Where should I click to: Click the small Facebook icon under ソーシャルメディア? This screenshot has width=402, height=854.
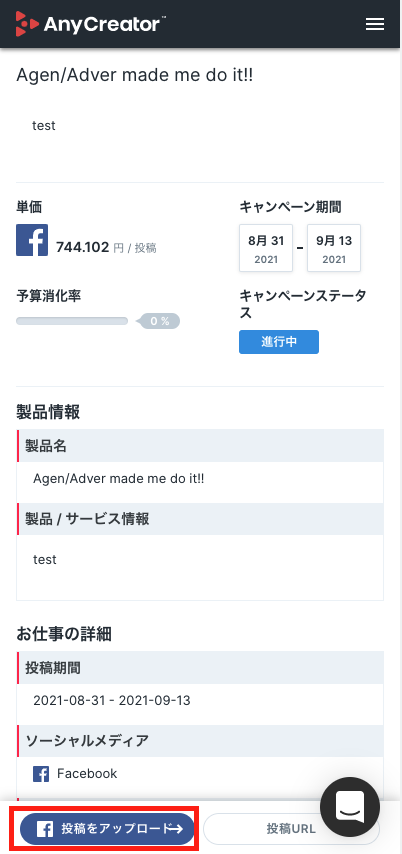41,773
